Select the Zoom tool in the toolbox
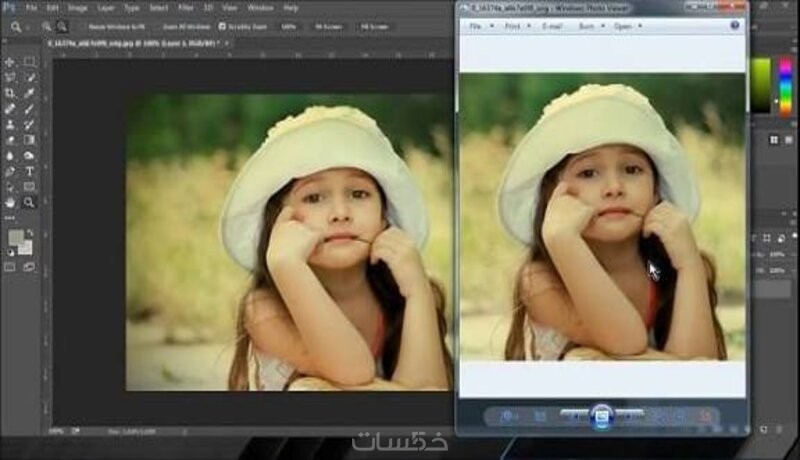Viewport: 800px width, 460px height. (x=29, y=202)
